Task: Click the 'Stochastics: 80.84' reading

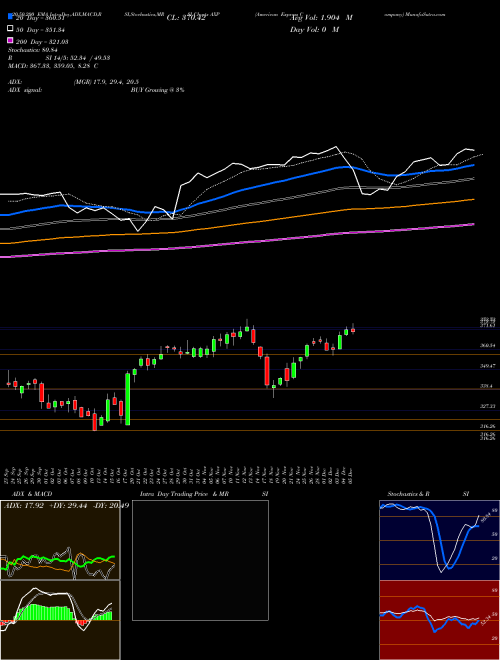Action: (x=32, y=50)
